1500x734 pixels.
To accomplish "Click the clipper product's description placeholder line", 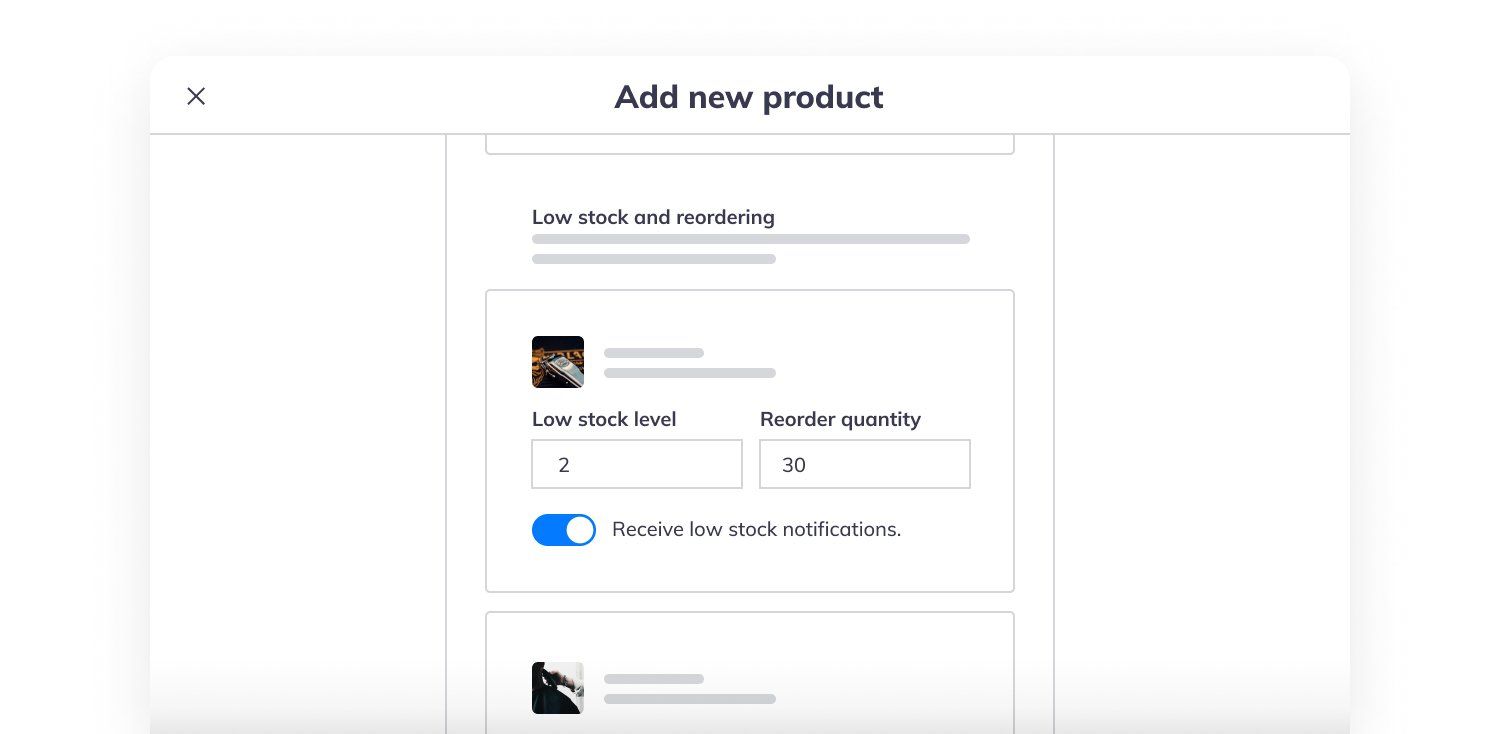I will tap(690, 373).
